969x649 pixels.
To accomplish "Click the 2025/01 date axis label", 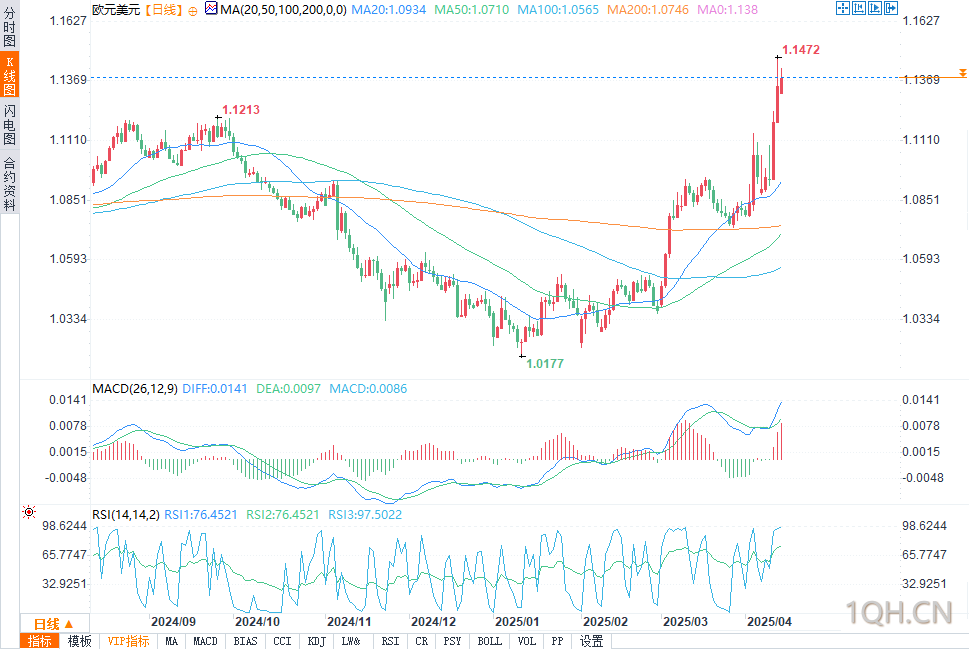I will coord(517,622).
